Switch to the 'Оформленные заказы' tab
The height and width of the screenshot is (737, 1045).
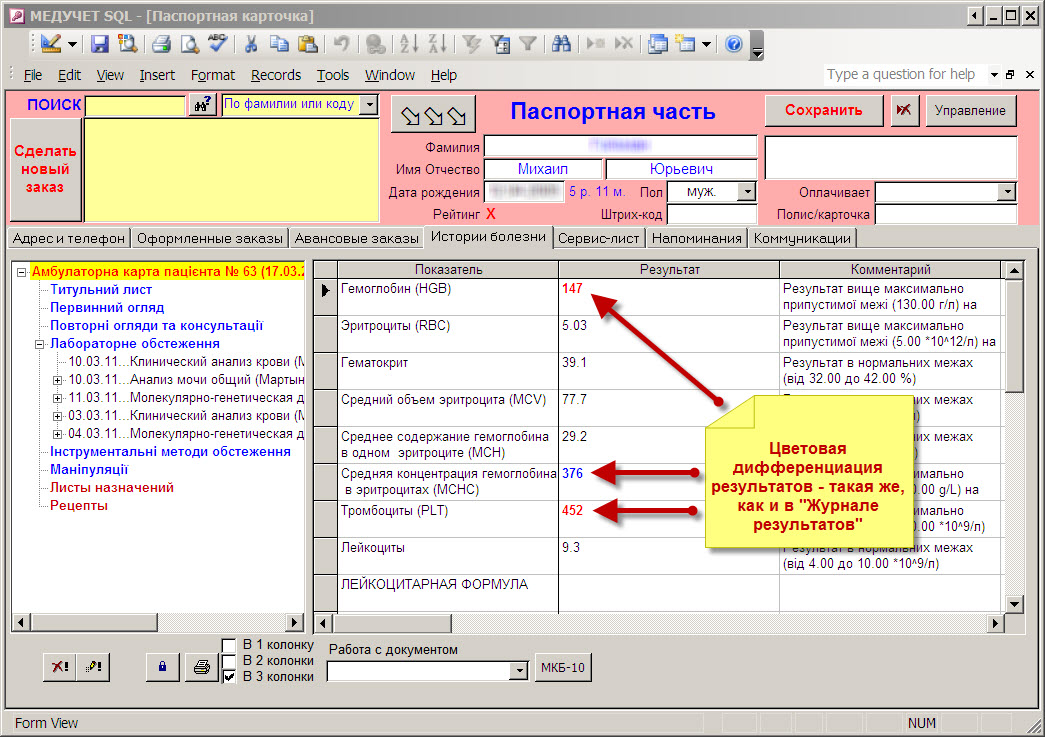pos(210,239)
